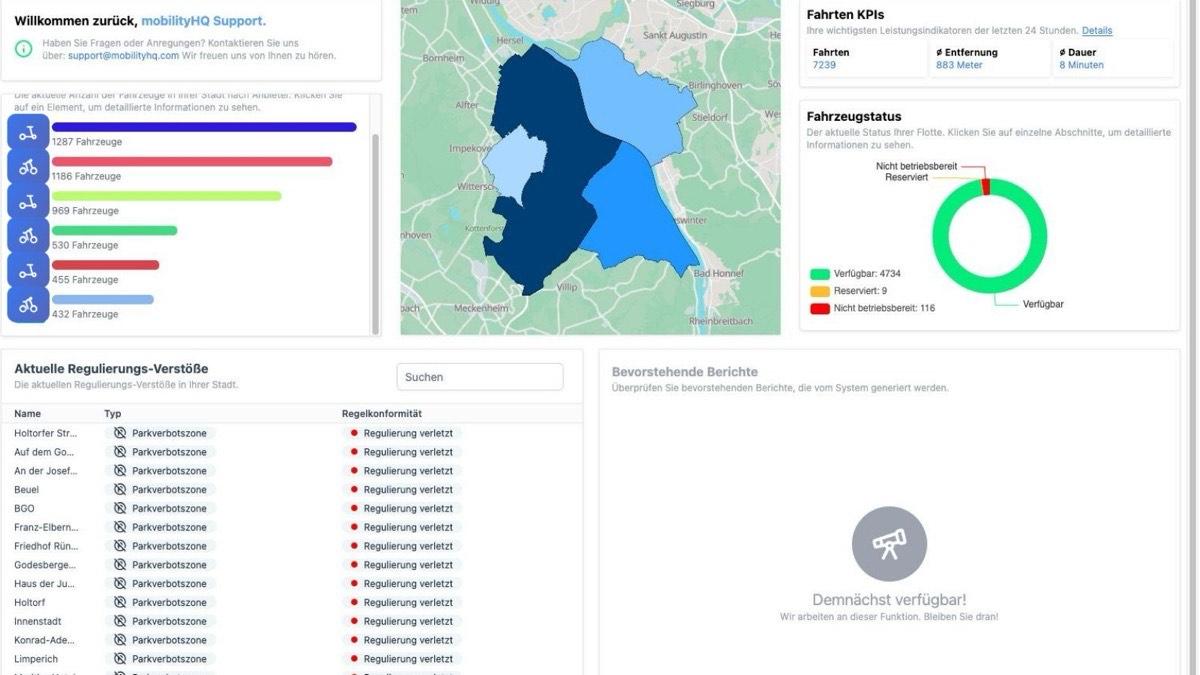Click the red segment of the donut chart
Screen dimensions: 1200x675
click(986, 187)
